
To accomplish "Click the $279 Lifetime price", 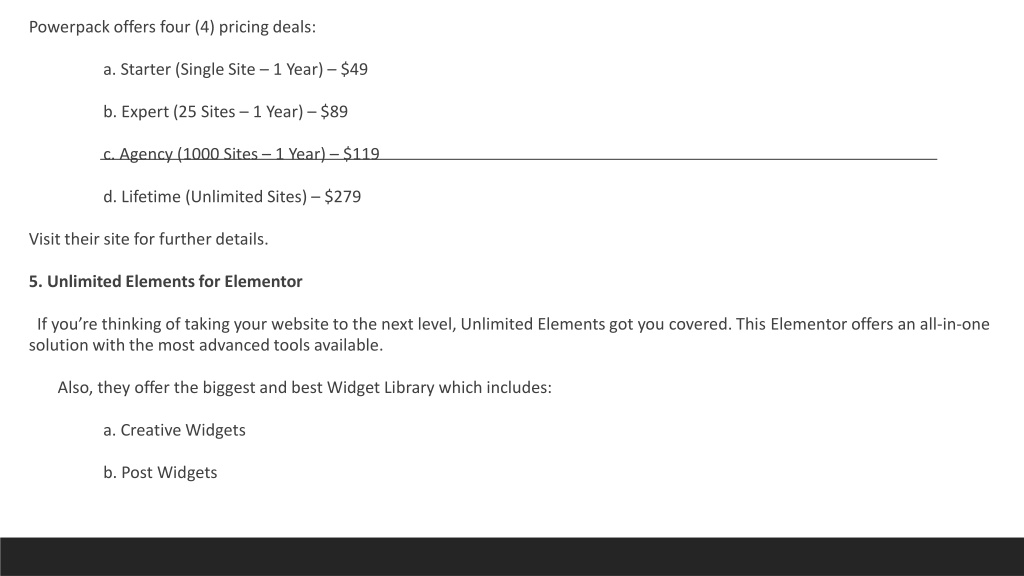I will [343, 197].
